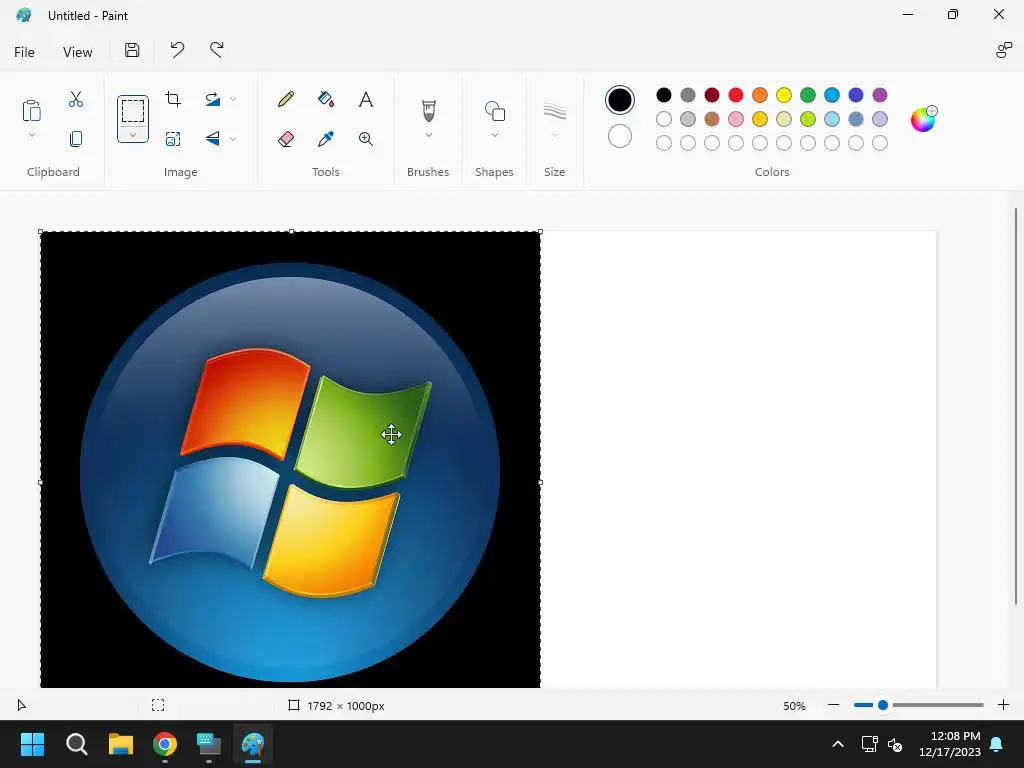Pick the pink palette color

(x=735, y=119)
